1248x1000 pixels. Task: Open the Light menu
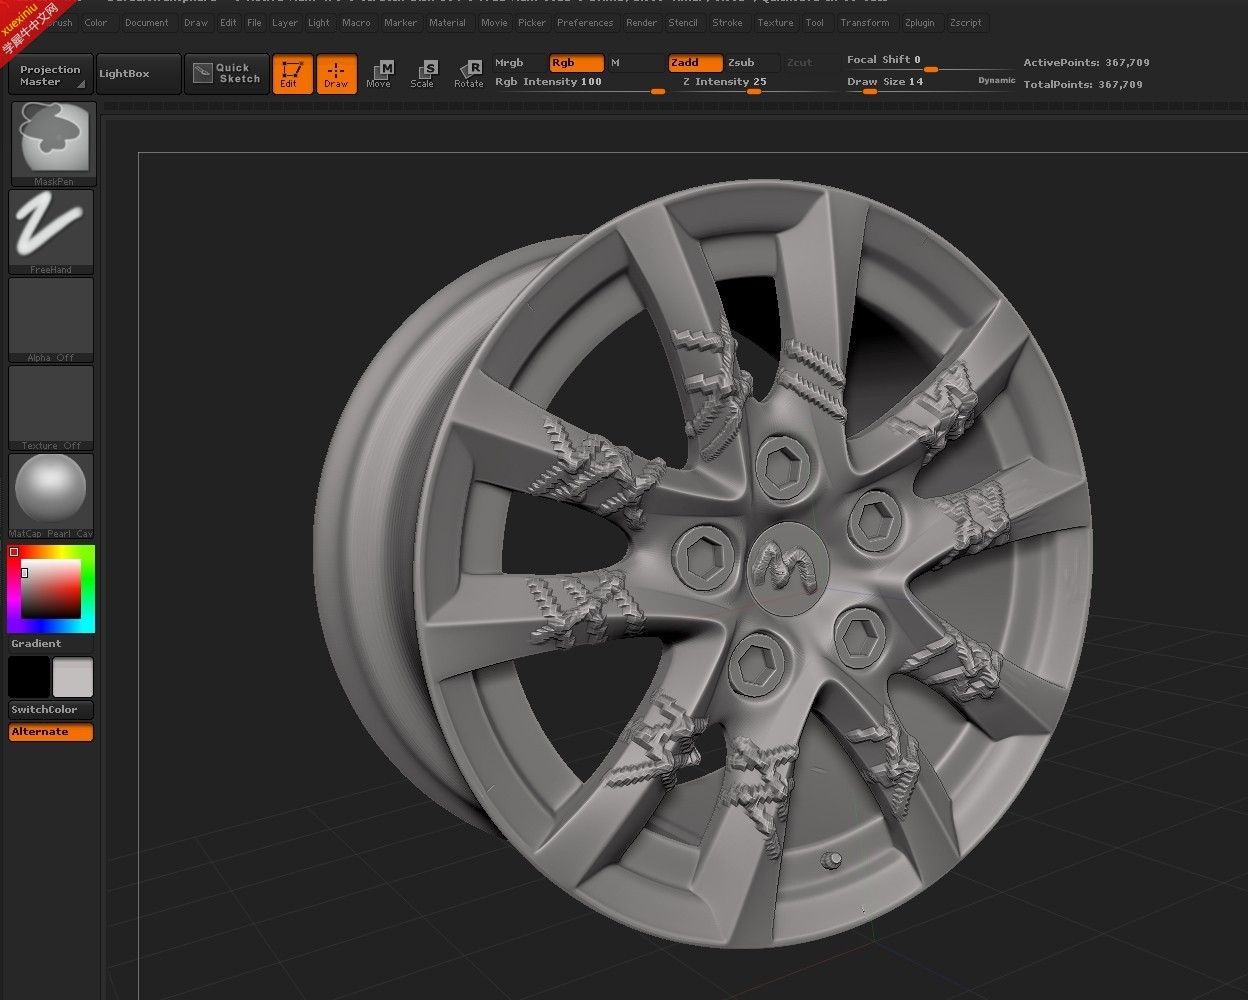pos(319,23)
